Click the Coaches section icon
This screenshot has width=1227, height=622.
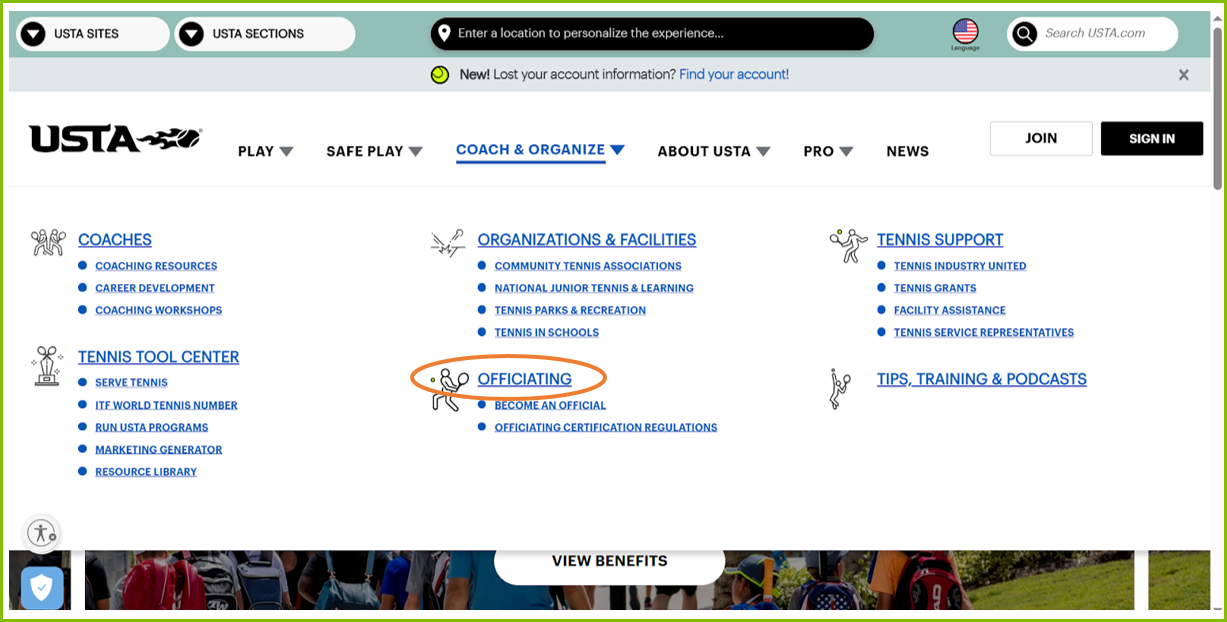pyautogui.click(x=48, y=243)
